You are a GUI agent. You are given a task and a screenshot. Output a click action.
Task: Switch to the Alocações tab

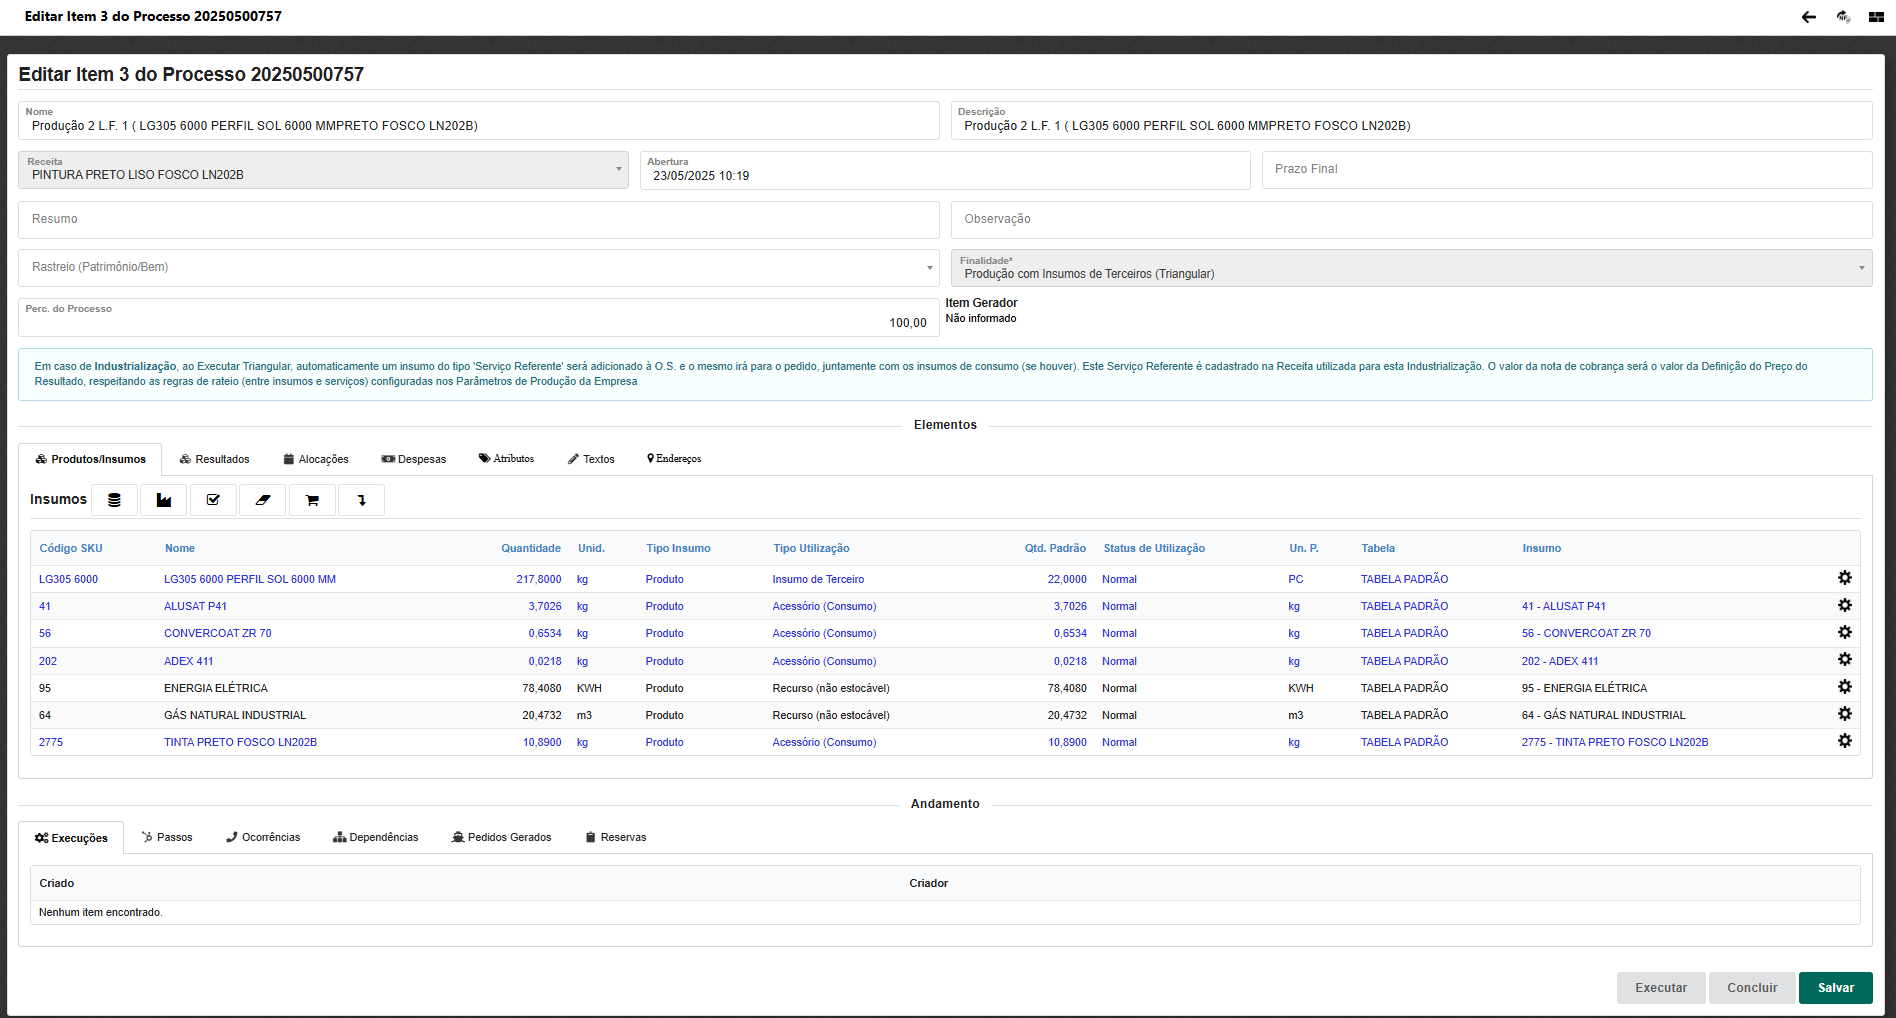pos(316,459)
